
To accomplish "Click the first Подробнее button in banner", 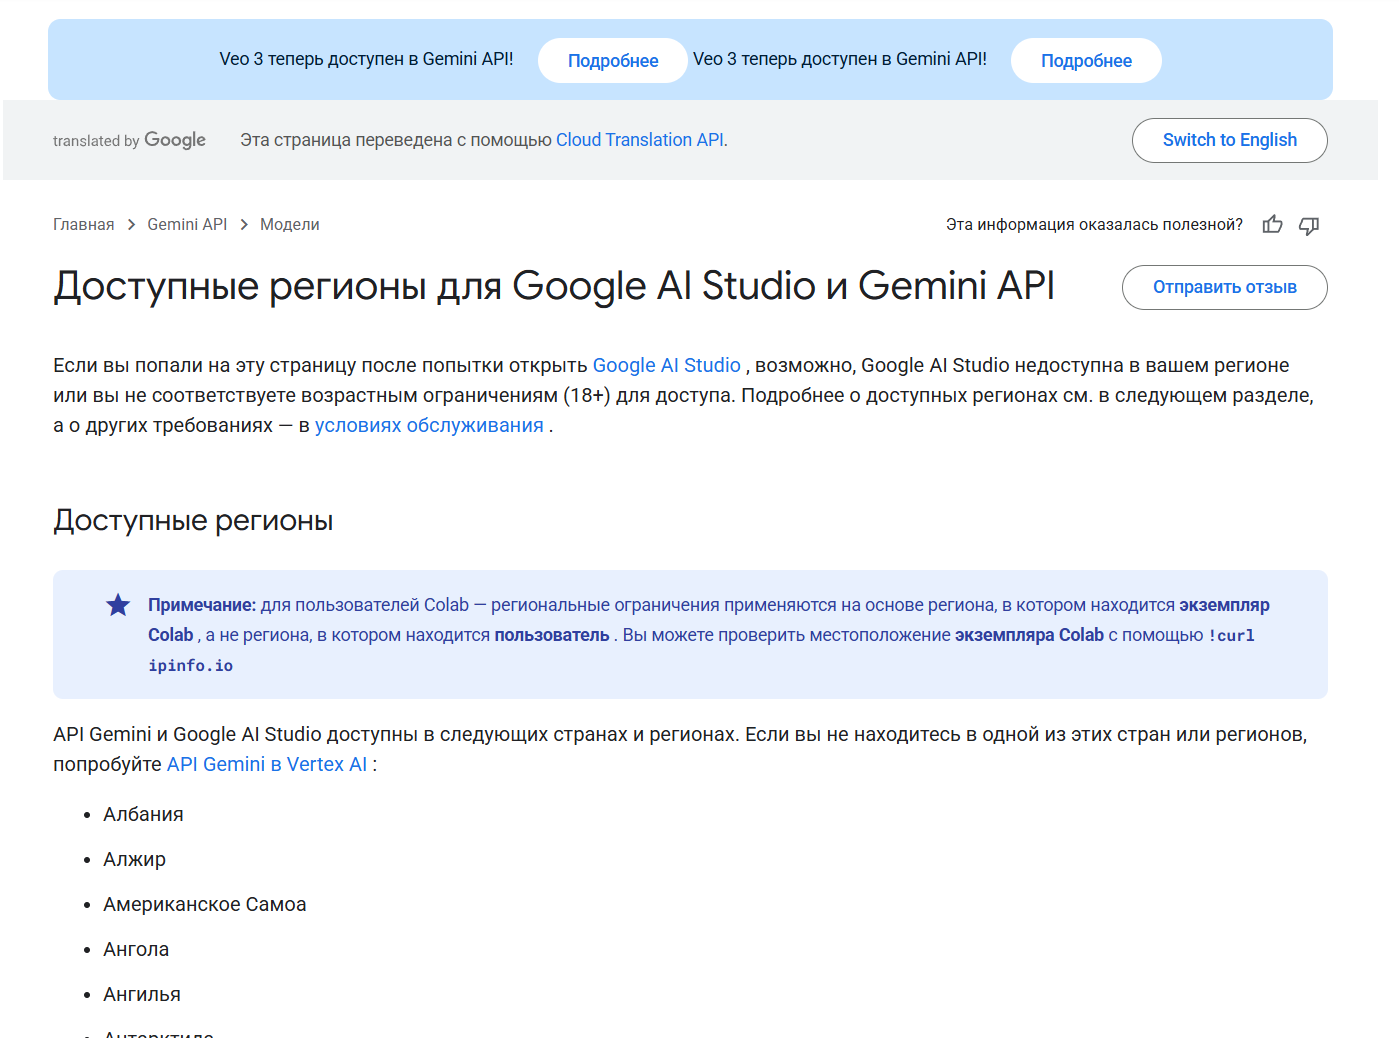I will pos(613,61).
